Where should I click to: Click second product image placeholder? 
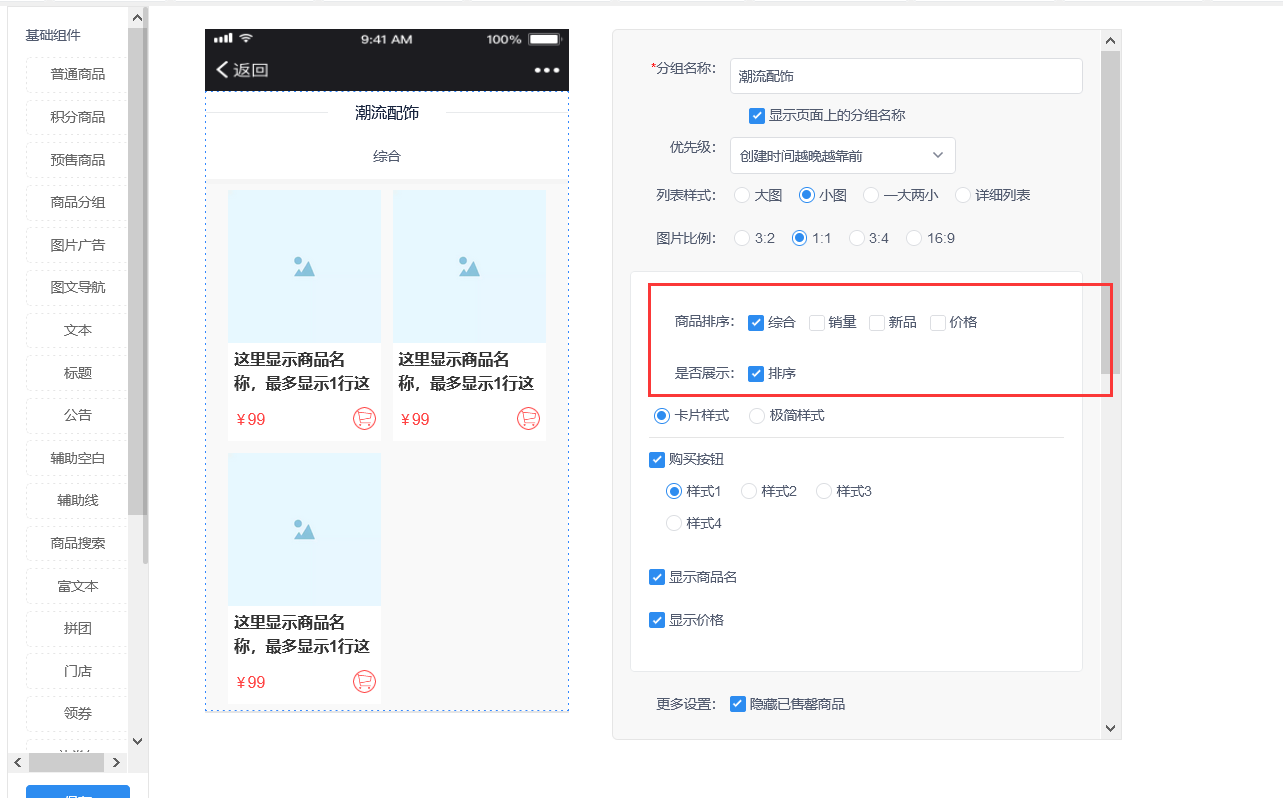click(469, 267)
